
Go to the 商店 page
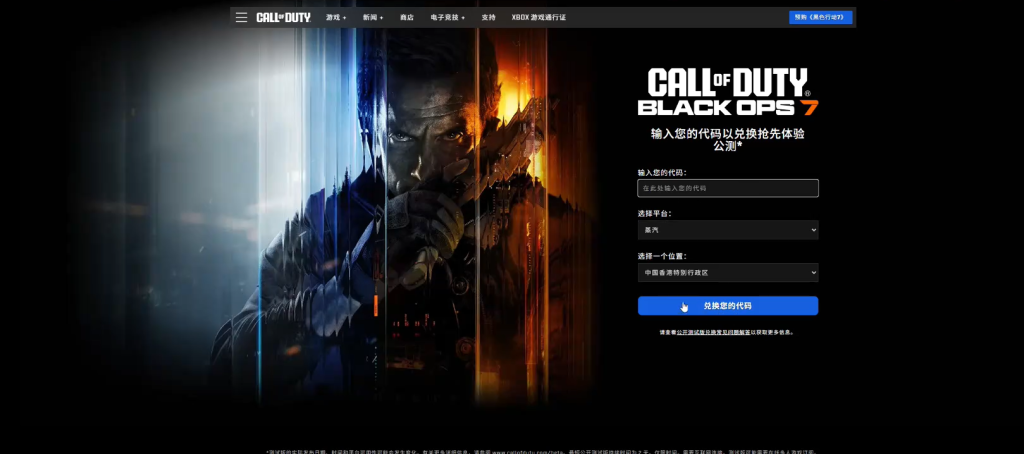coord(406,17)
